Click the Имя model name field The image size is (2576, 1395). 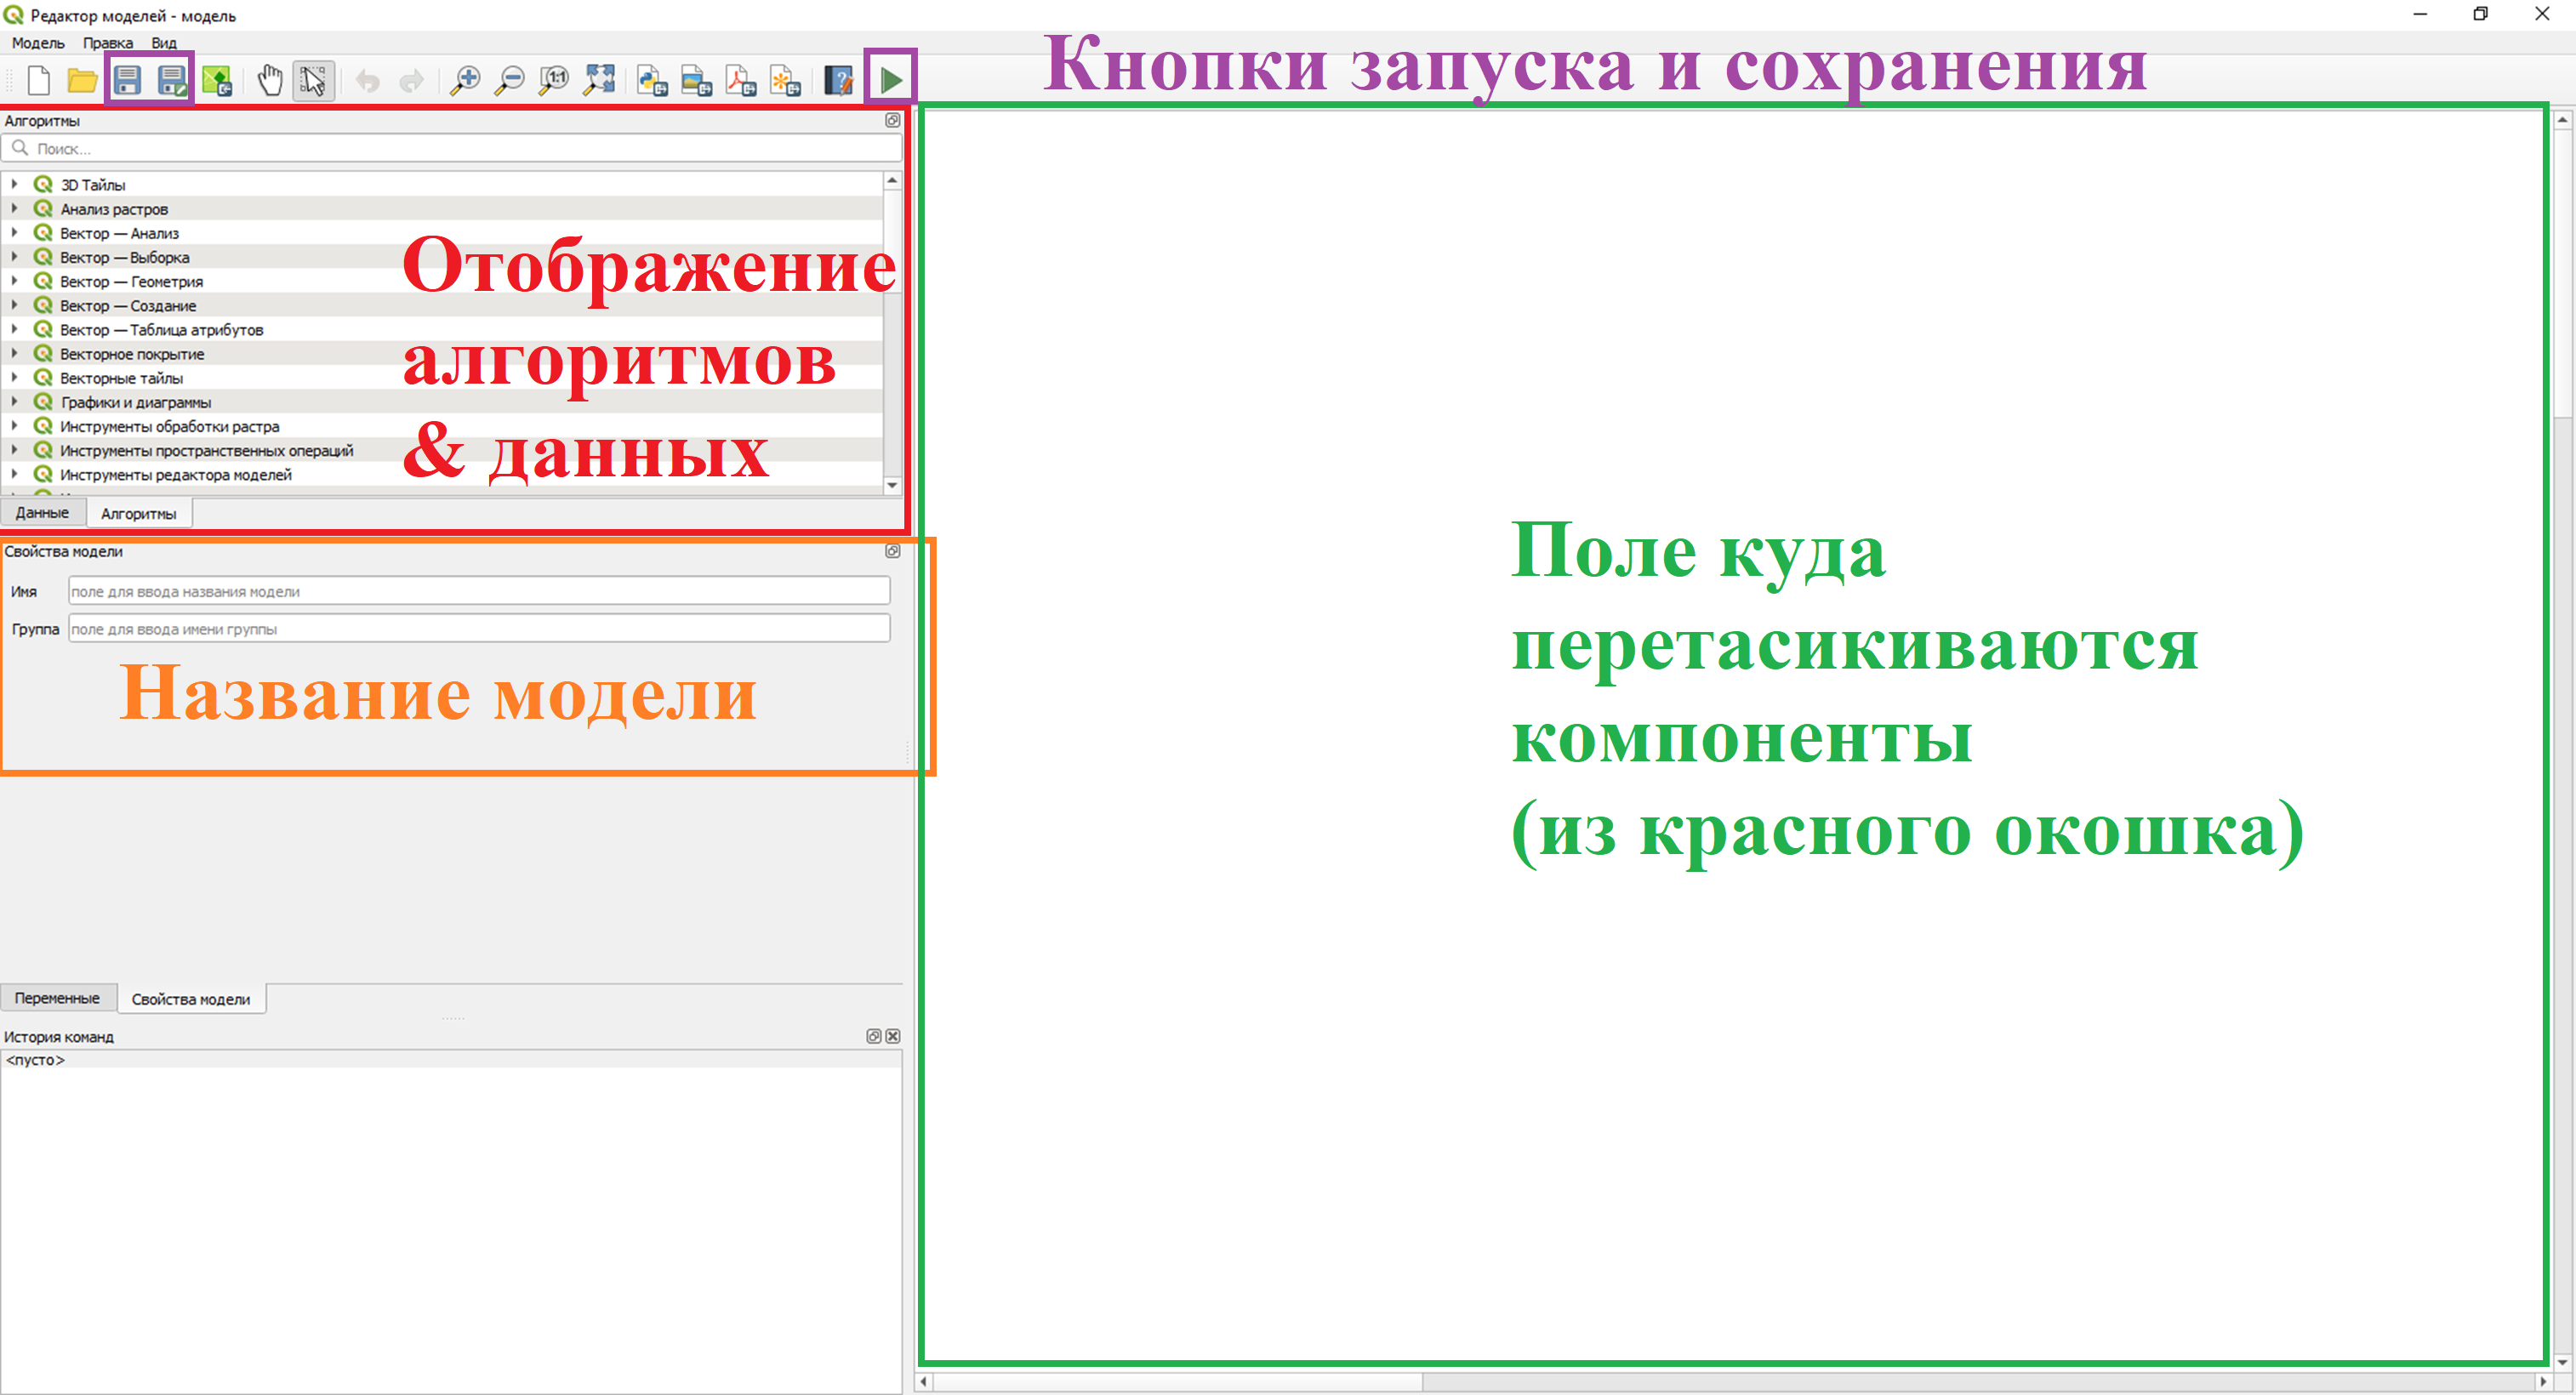pos(479,591)
